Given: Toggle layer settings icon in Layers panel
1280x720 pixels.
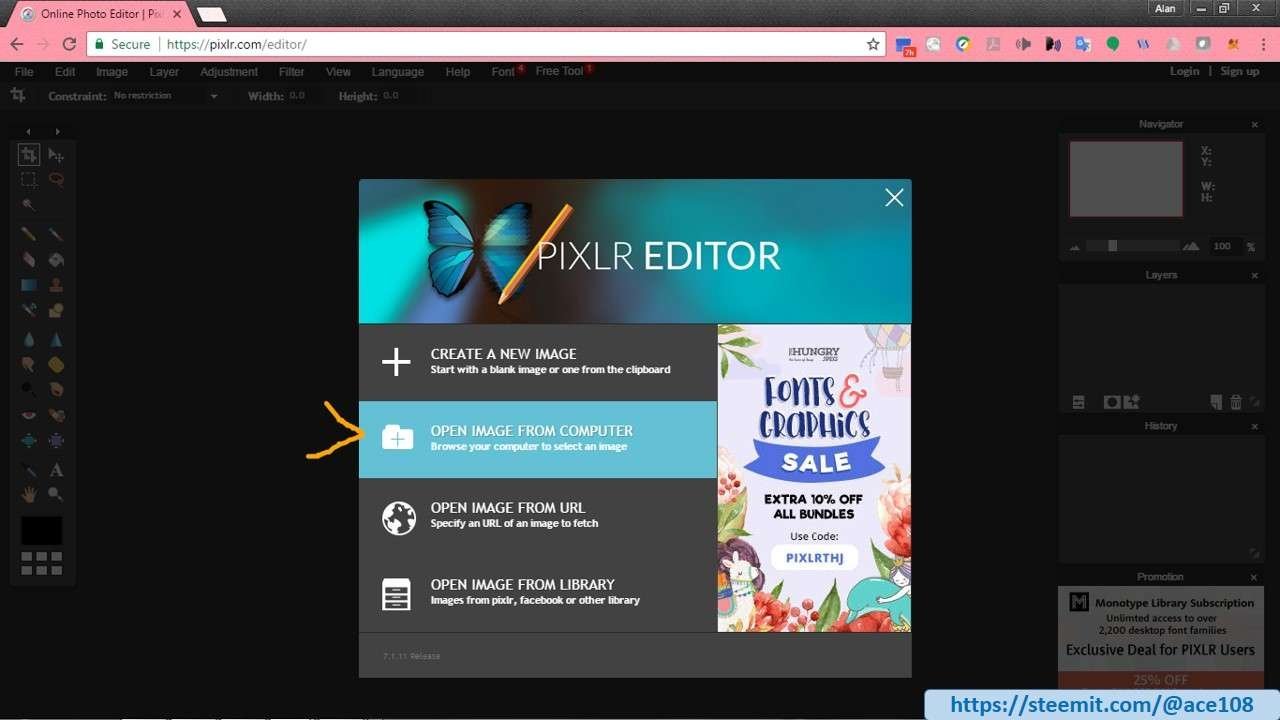Looking at the screenshot, I should point(1079,402).
